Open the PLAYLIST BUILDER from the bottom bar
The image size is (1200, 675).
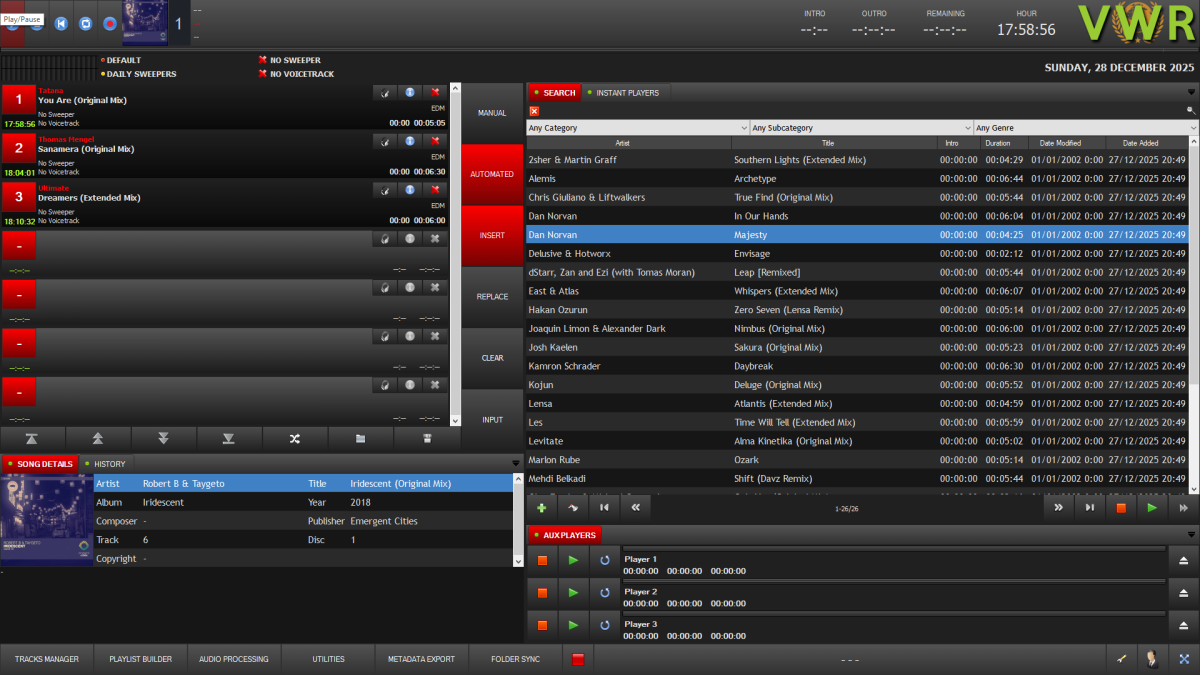[140, 658]
